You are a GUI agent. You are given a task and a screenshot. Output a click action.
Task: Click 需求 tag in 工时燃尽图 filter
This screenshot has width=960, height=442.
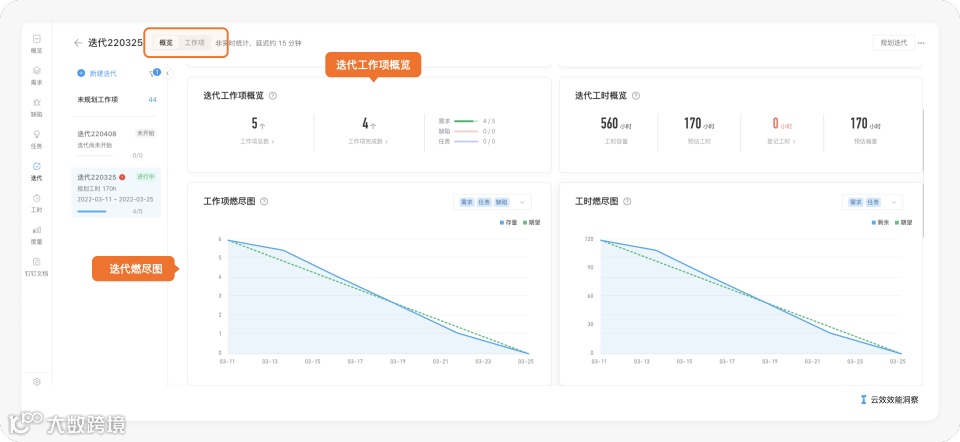coord(855,202)
